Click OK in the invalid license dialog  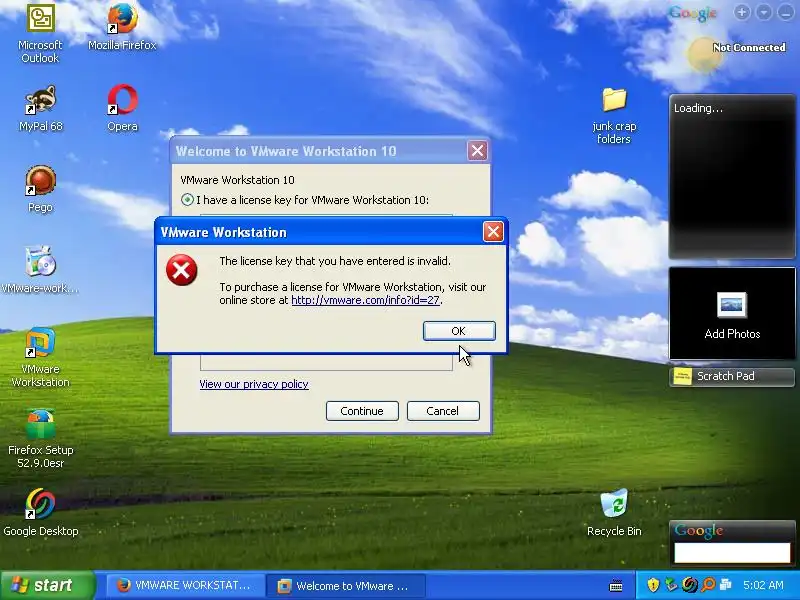tap(459, 331)
